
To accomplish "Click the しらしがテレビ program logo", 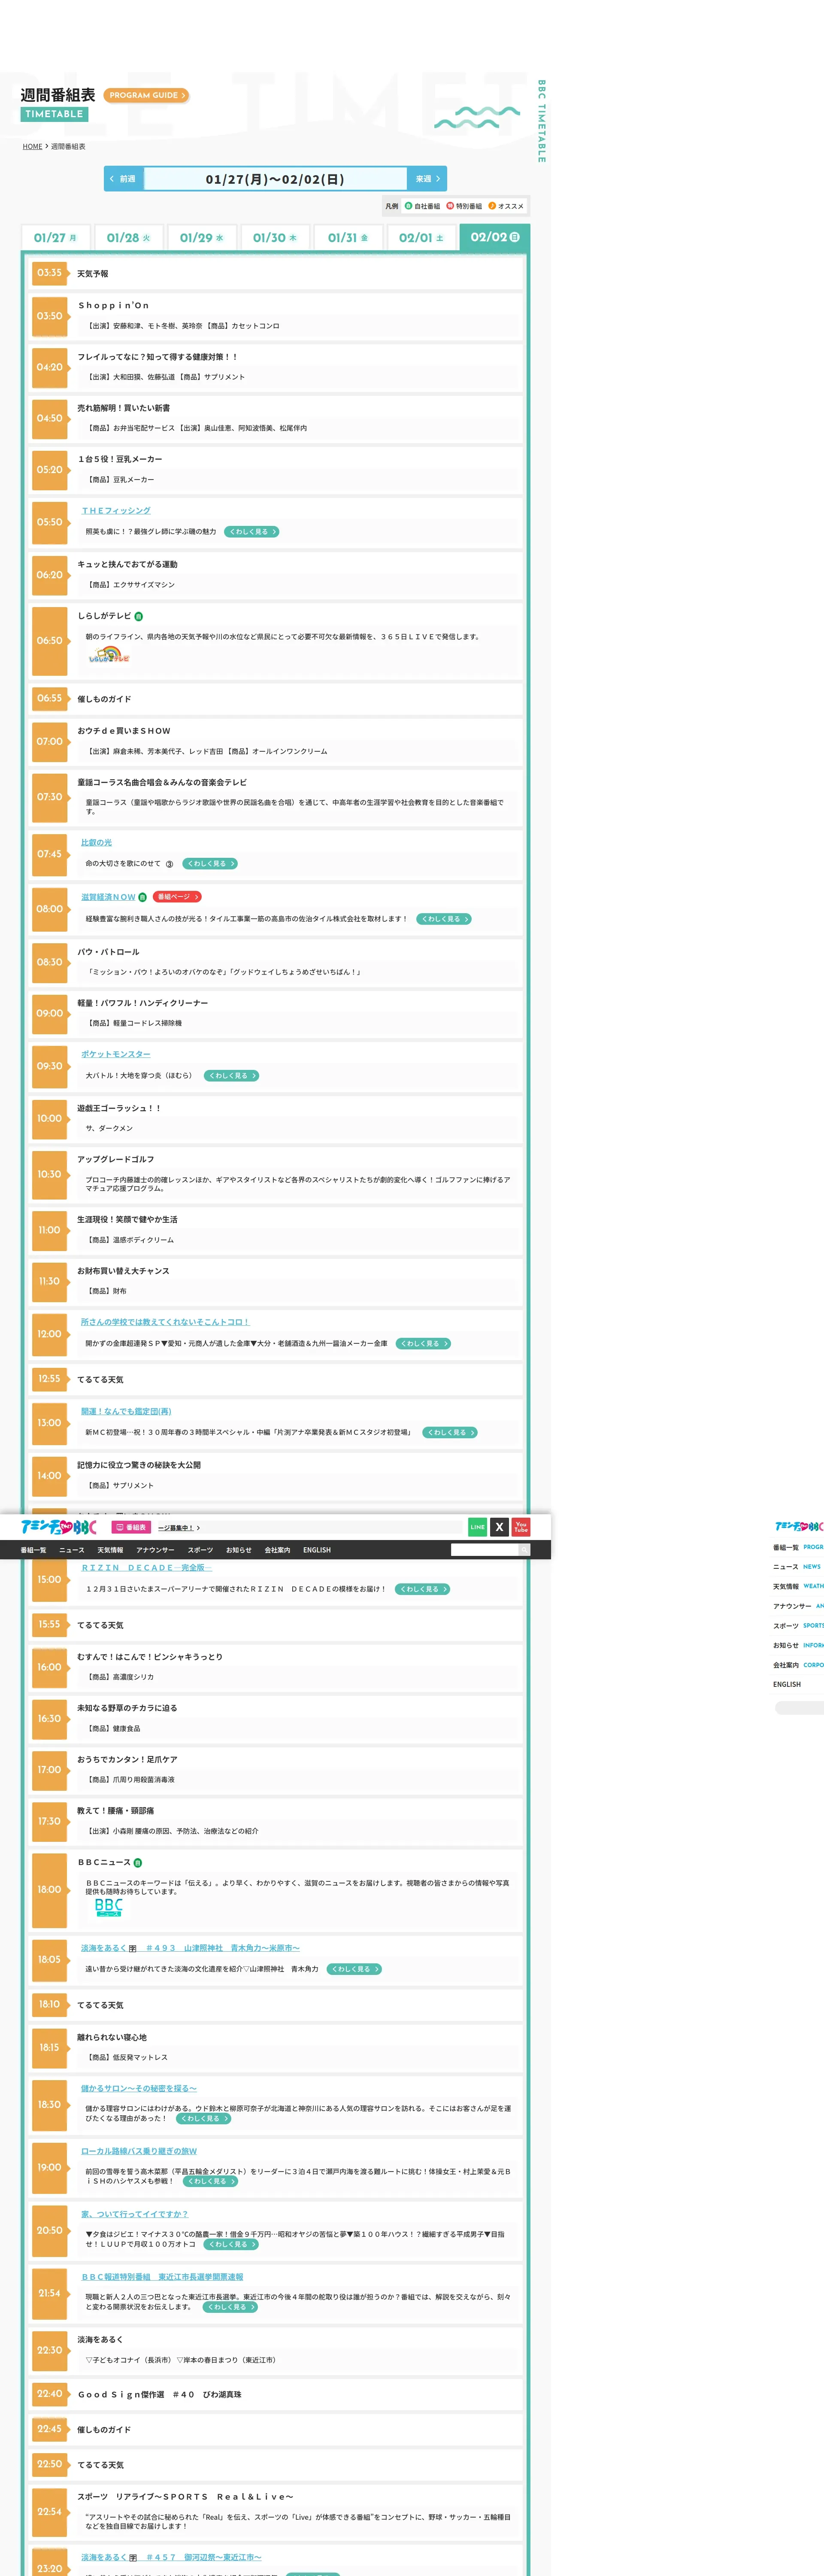I will pyautogui.click(x=109, y=656).
